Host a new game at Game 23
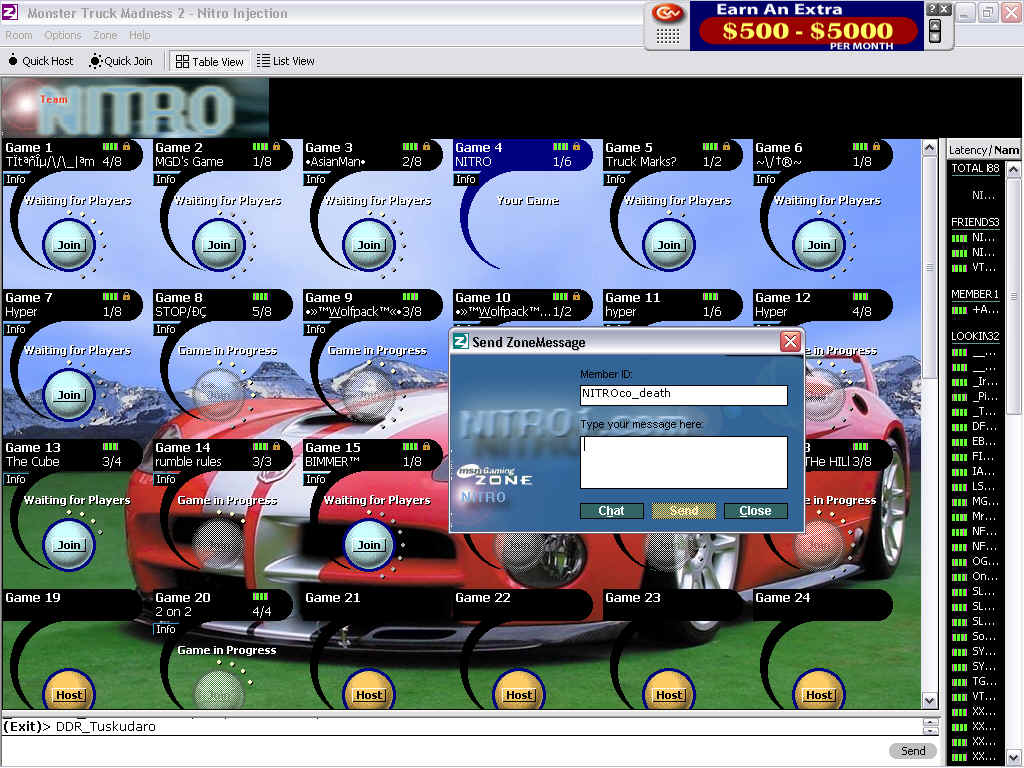Screen dimensions: 1024x768 [669, 694]
